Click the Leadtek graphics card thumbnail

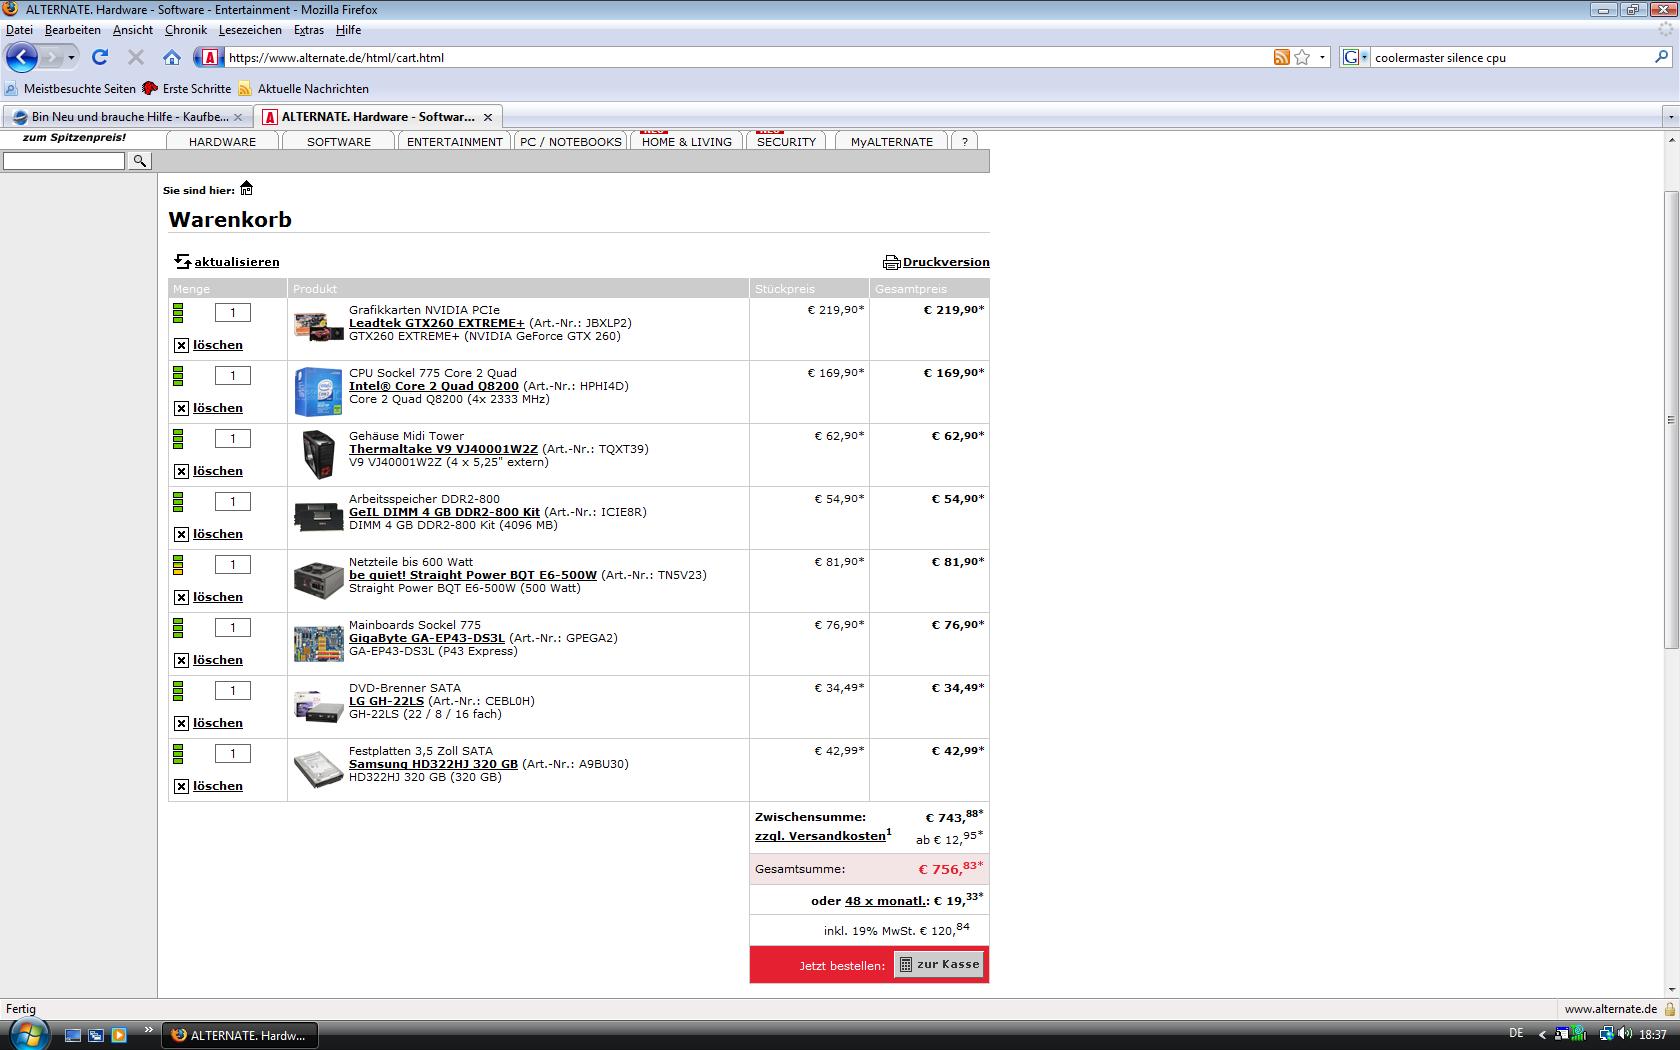point(319,326)
